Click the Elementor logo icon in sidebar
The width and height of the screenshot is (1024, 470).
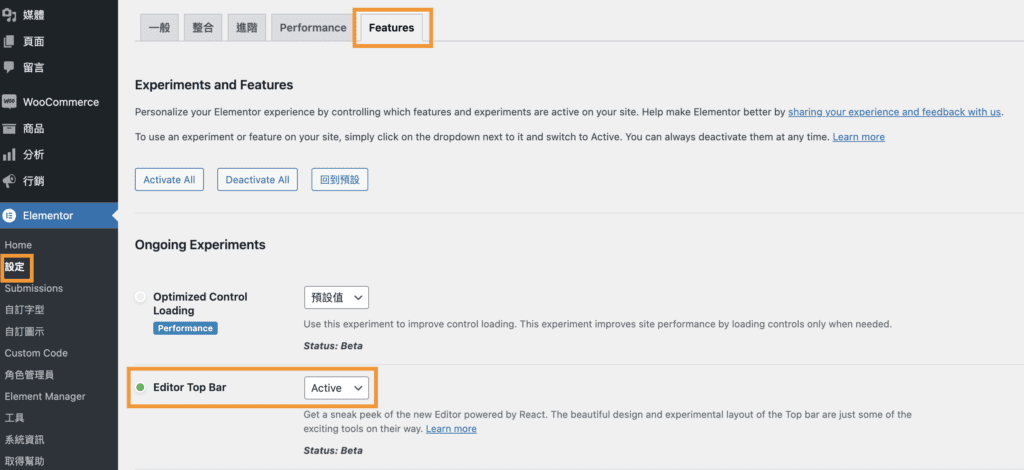tap(9, 215)
